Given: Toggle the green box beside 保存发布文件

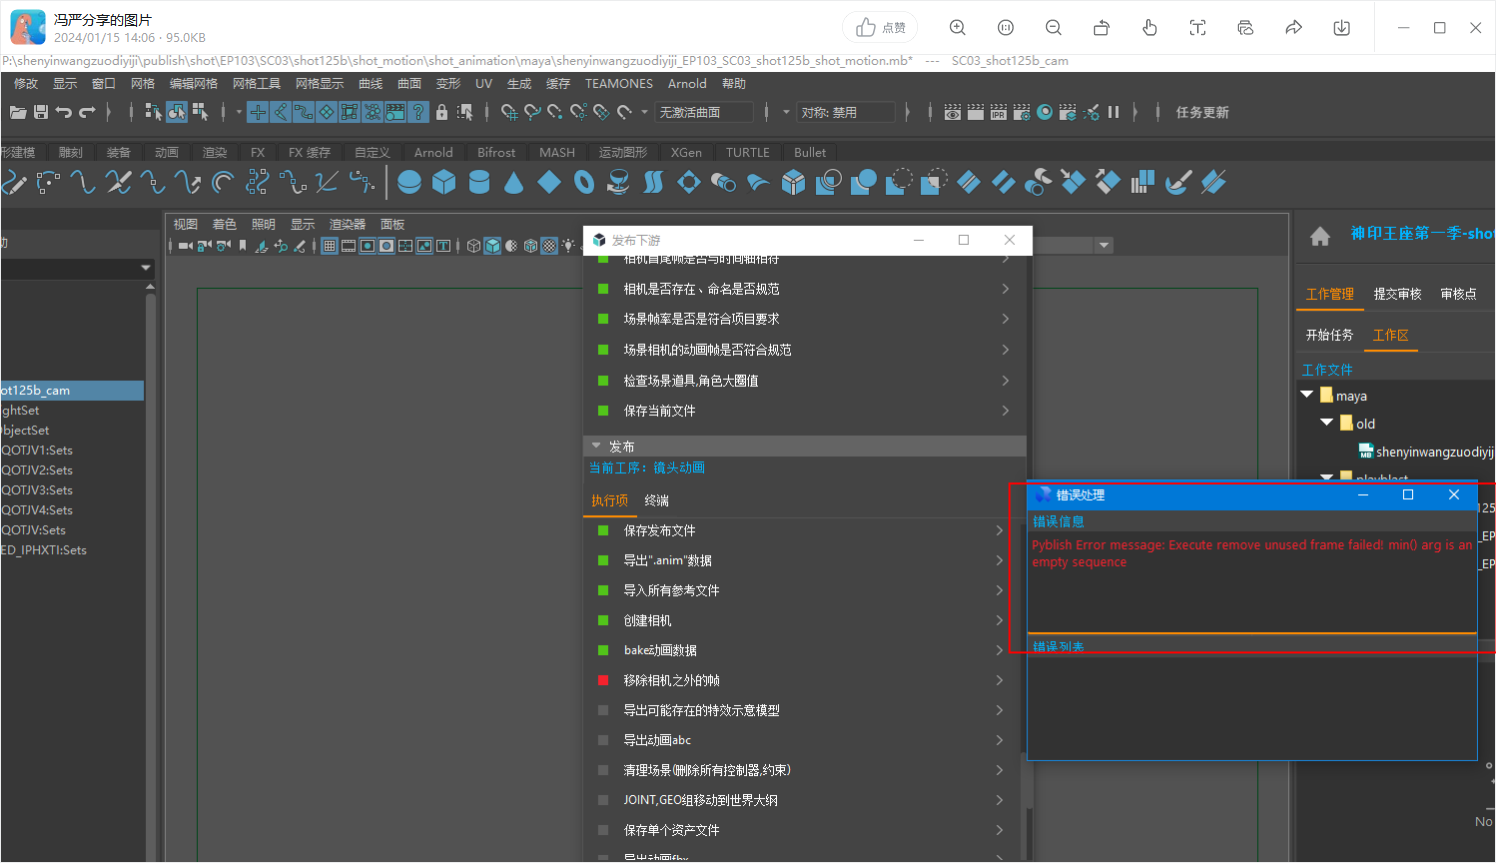Looking at the screenshot, I should pos(603,530).
